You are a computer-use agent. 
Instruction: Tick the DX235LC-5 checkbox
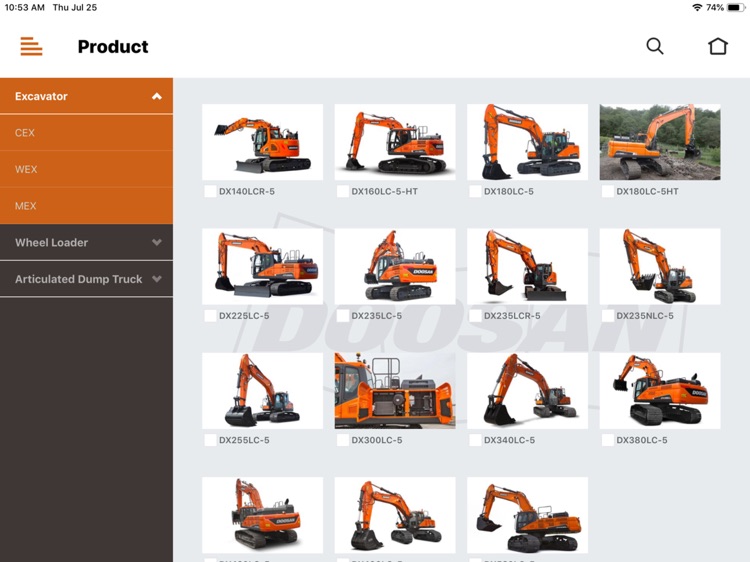click(343, 316)
